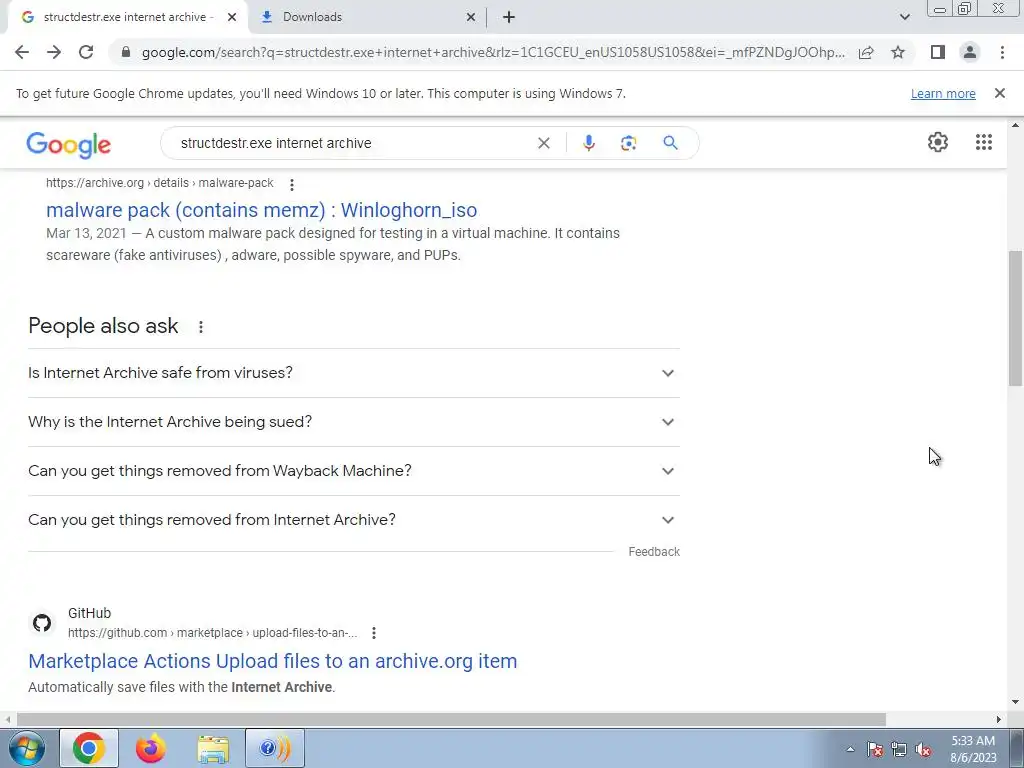Close the structdestr.exe internet archive tab
Viewport: 1024px width, 768px height.
pyautogui.click(x=232, y=17)
